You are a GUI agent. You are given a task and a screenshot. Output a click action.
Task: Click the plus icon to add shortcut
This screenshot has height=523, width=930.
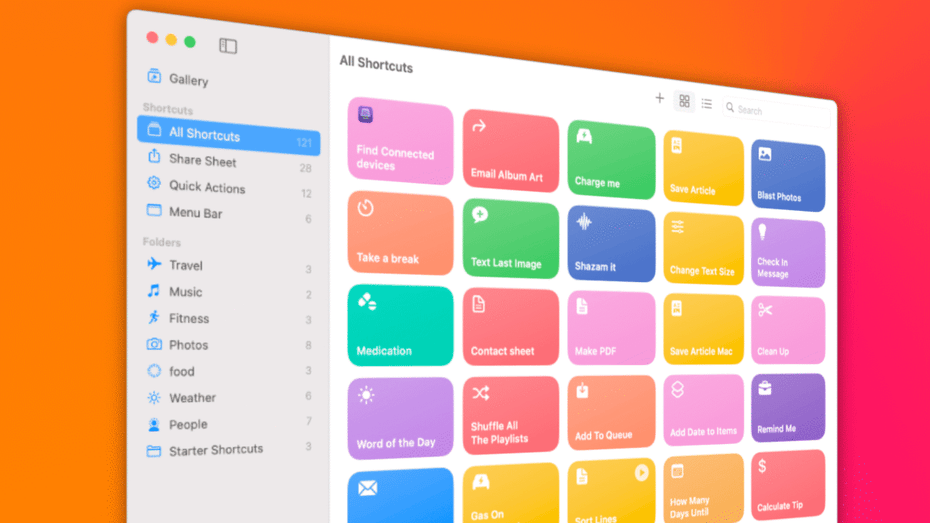tap(659, 98)
